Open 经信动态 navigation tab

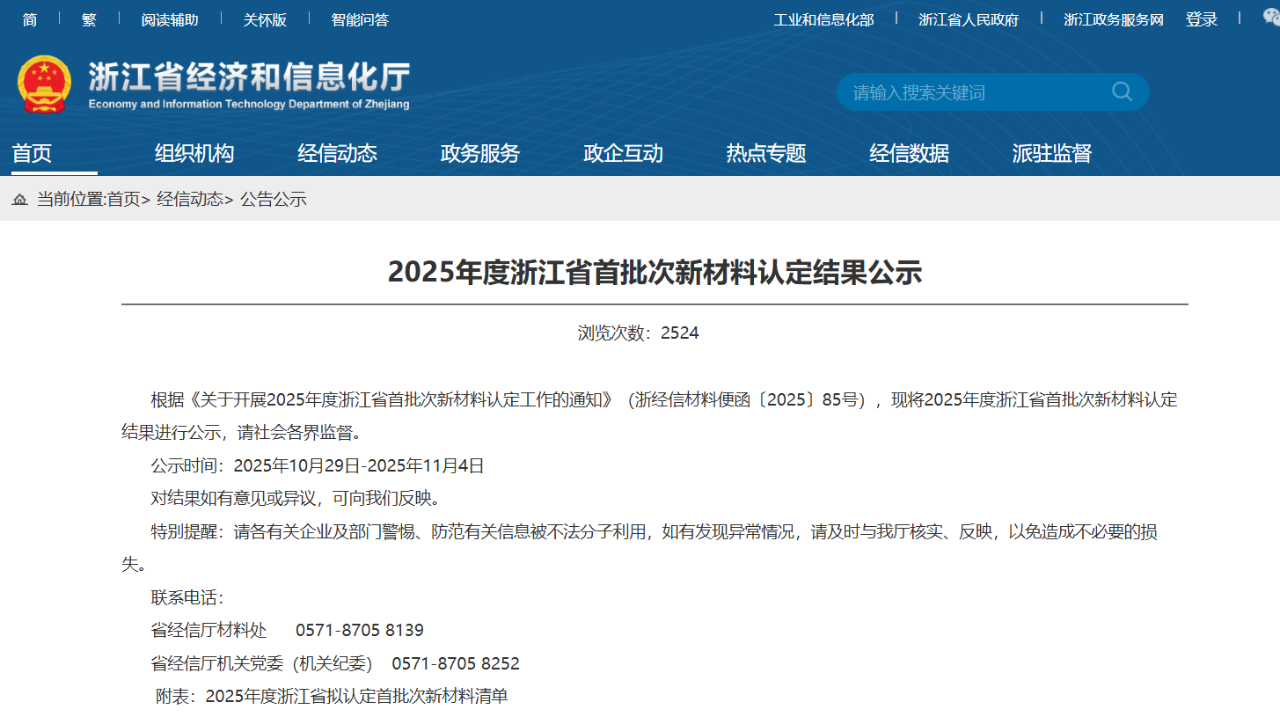pos(337,154)
